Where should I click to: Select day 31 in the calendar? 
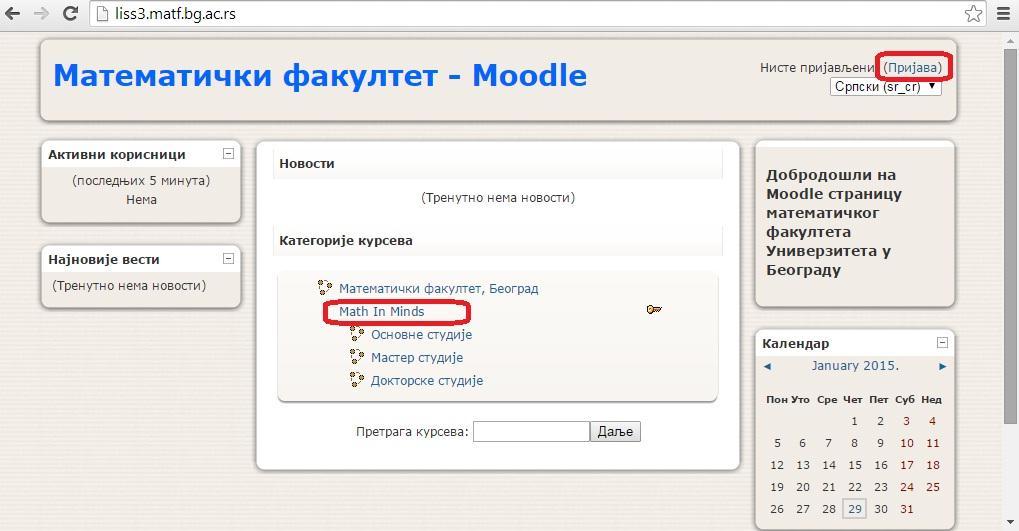907,509
